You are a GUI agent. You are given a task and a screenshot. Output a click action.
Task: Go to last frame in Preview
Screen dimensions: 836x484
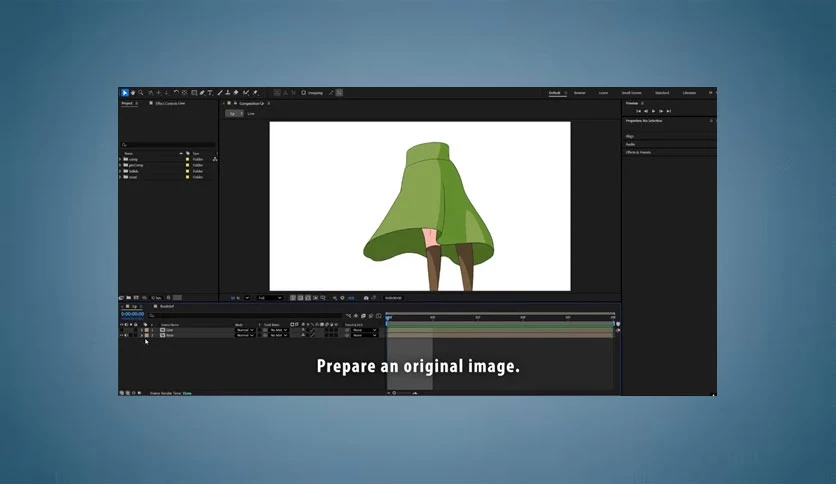pos(669,111)
